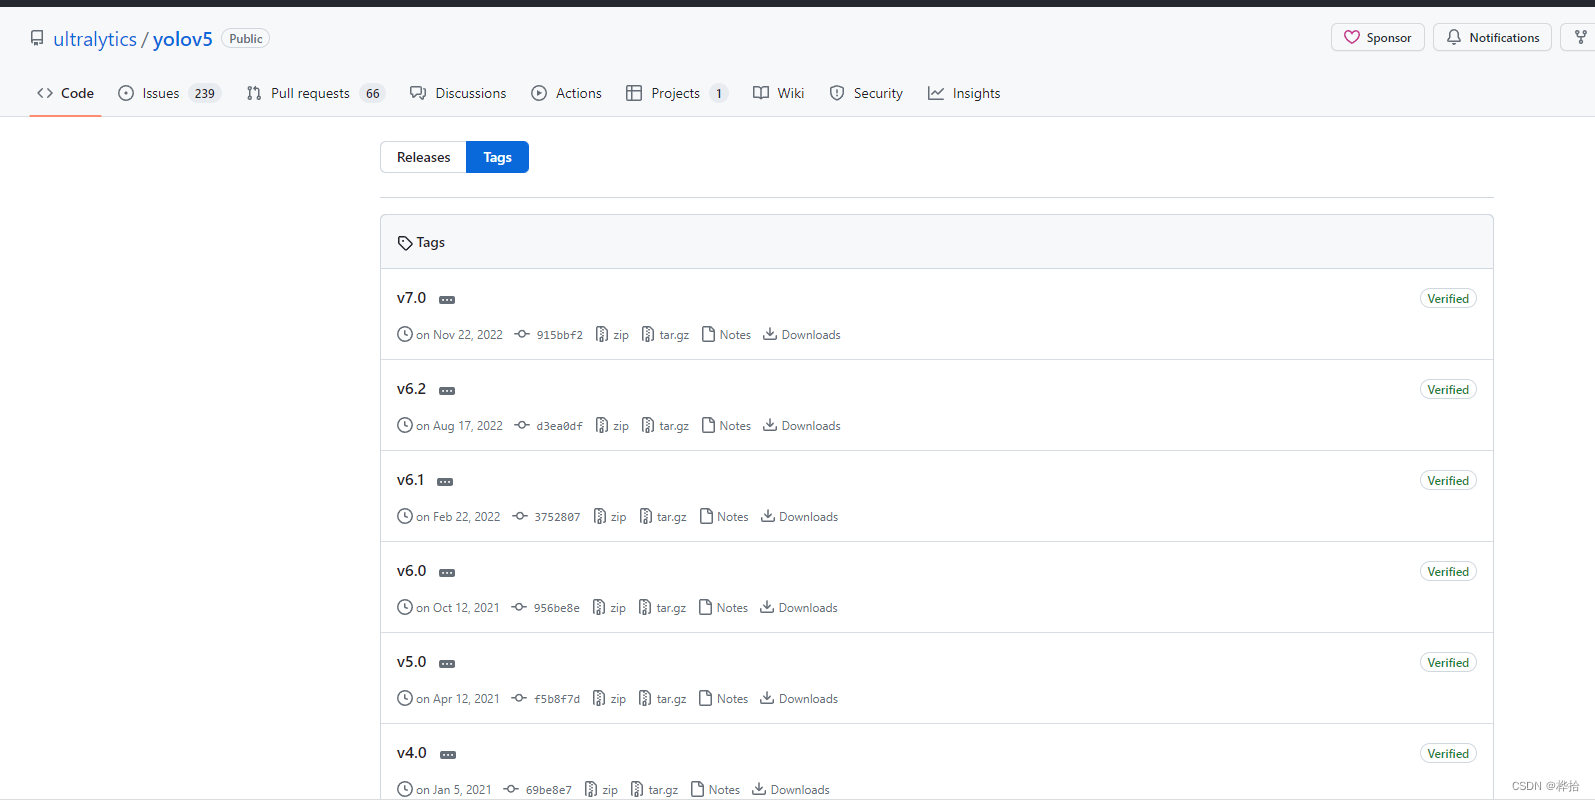Screen dimensions: 1595x801
Task: Select the Tags view button
Action: click(497, 157)
